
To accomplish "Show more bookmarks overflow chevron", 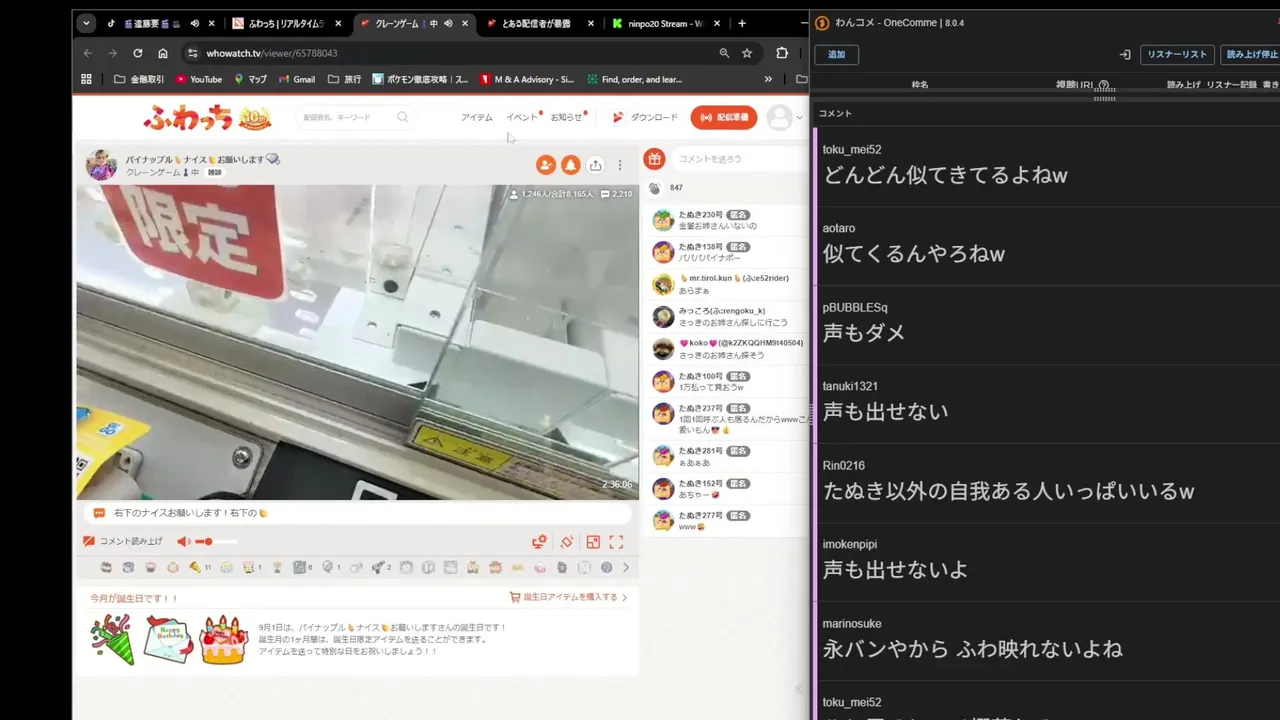I will pyautogui.click(x=768, y=79).
